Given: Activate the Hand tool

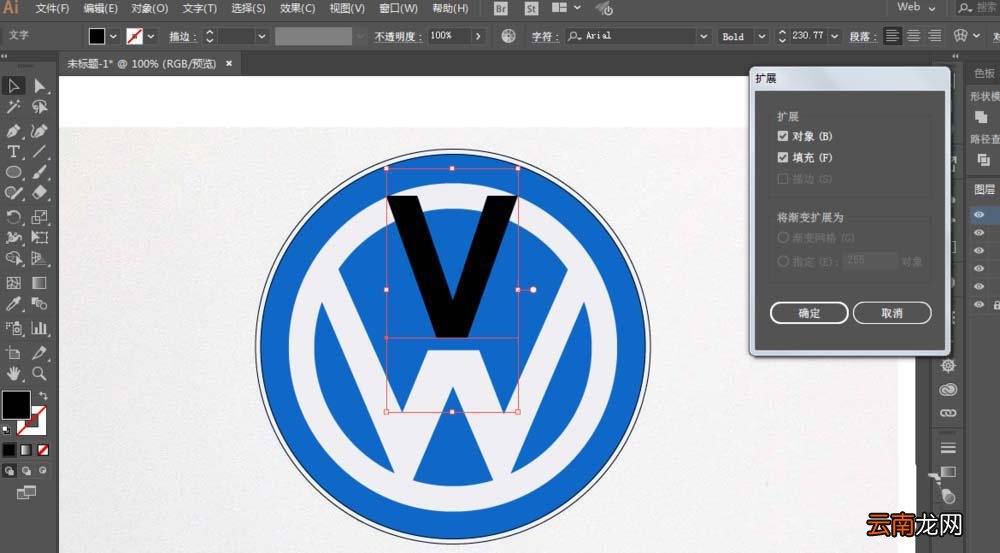Looking at the screenshot, I should point(13,374).
